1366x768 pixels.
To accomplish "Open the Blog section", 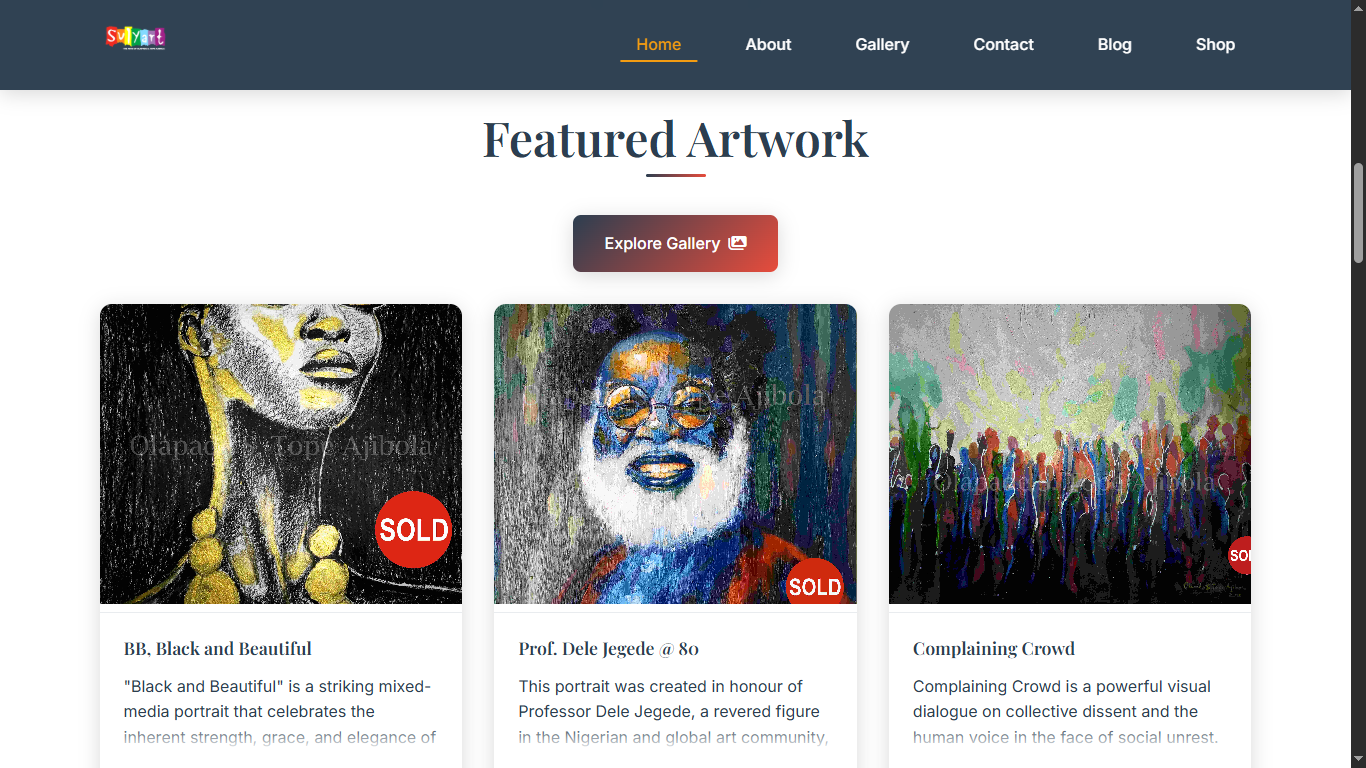I will 1114,44.
